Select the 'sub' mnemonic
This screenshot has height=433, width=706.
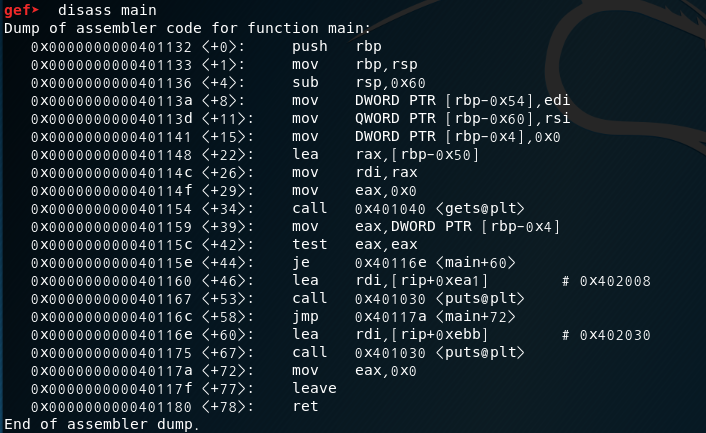pos(305,82)
